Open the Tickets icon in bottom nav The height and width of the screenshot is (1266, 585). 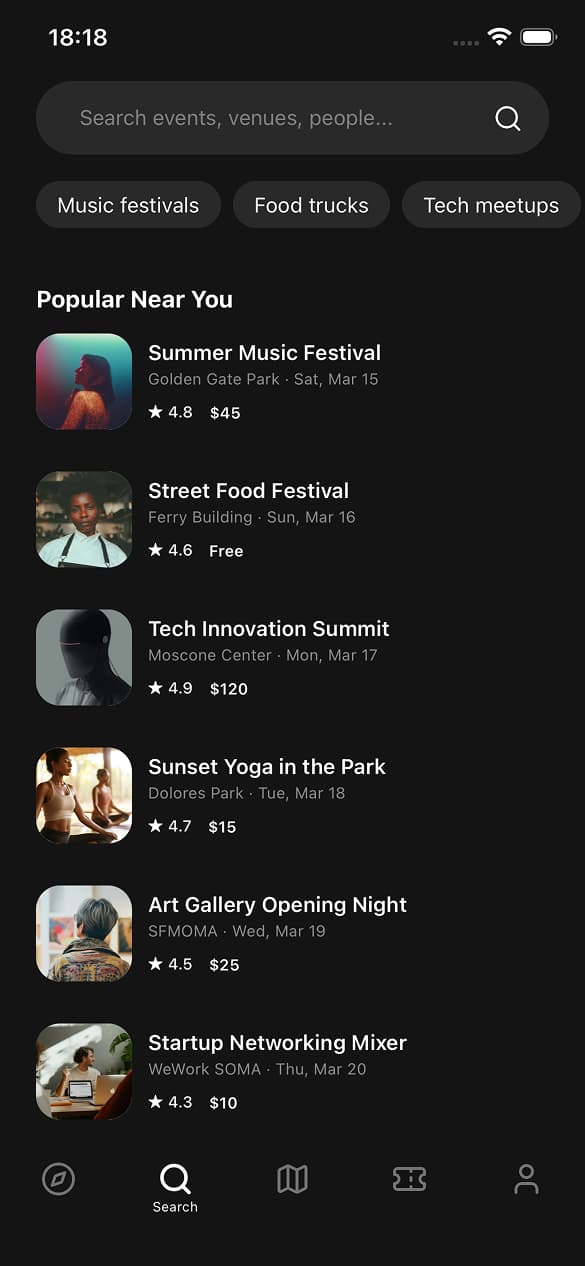click(x=409, y=1179)
